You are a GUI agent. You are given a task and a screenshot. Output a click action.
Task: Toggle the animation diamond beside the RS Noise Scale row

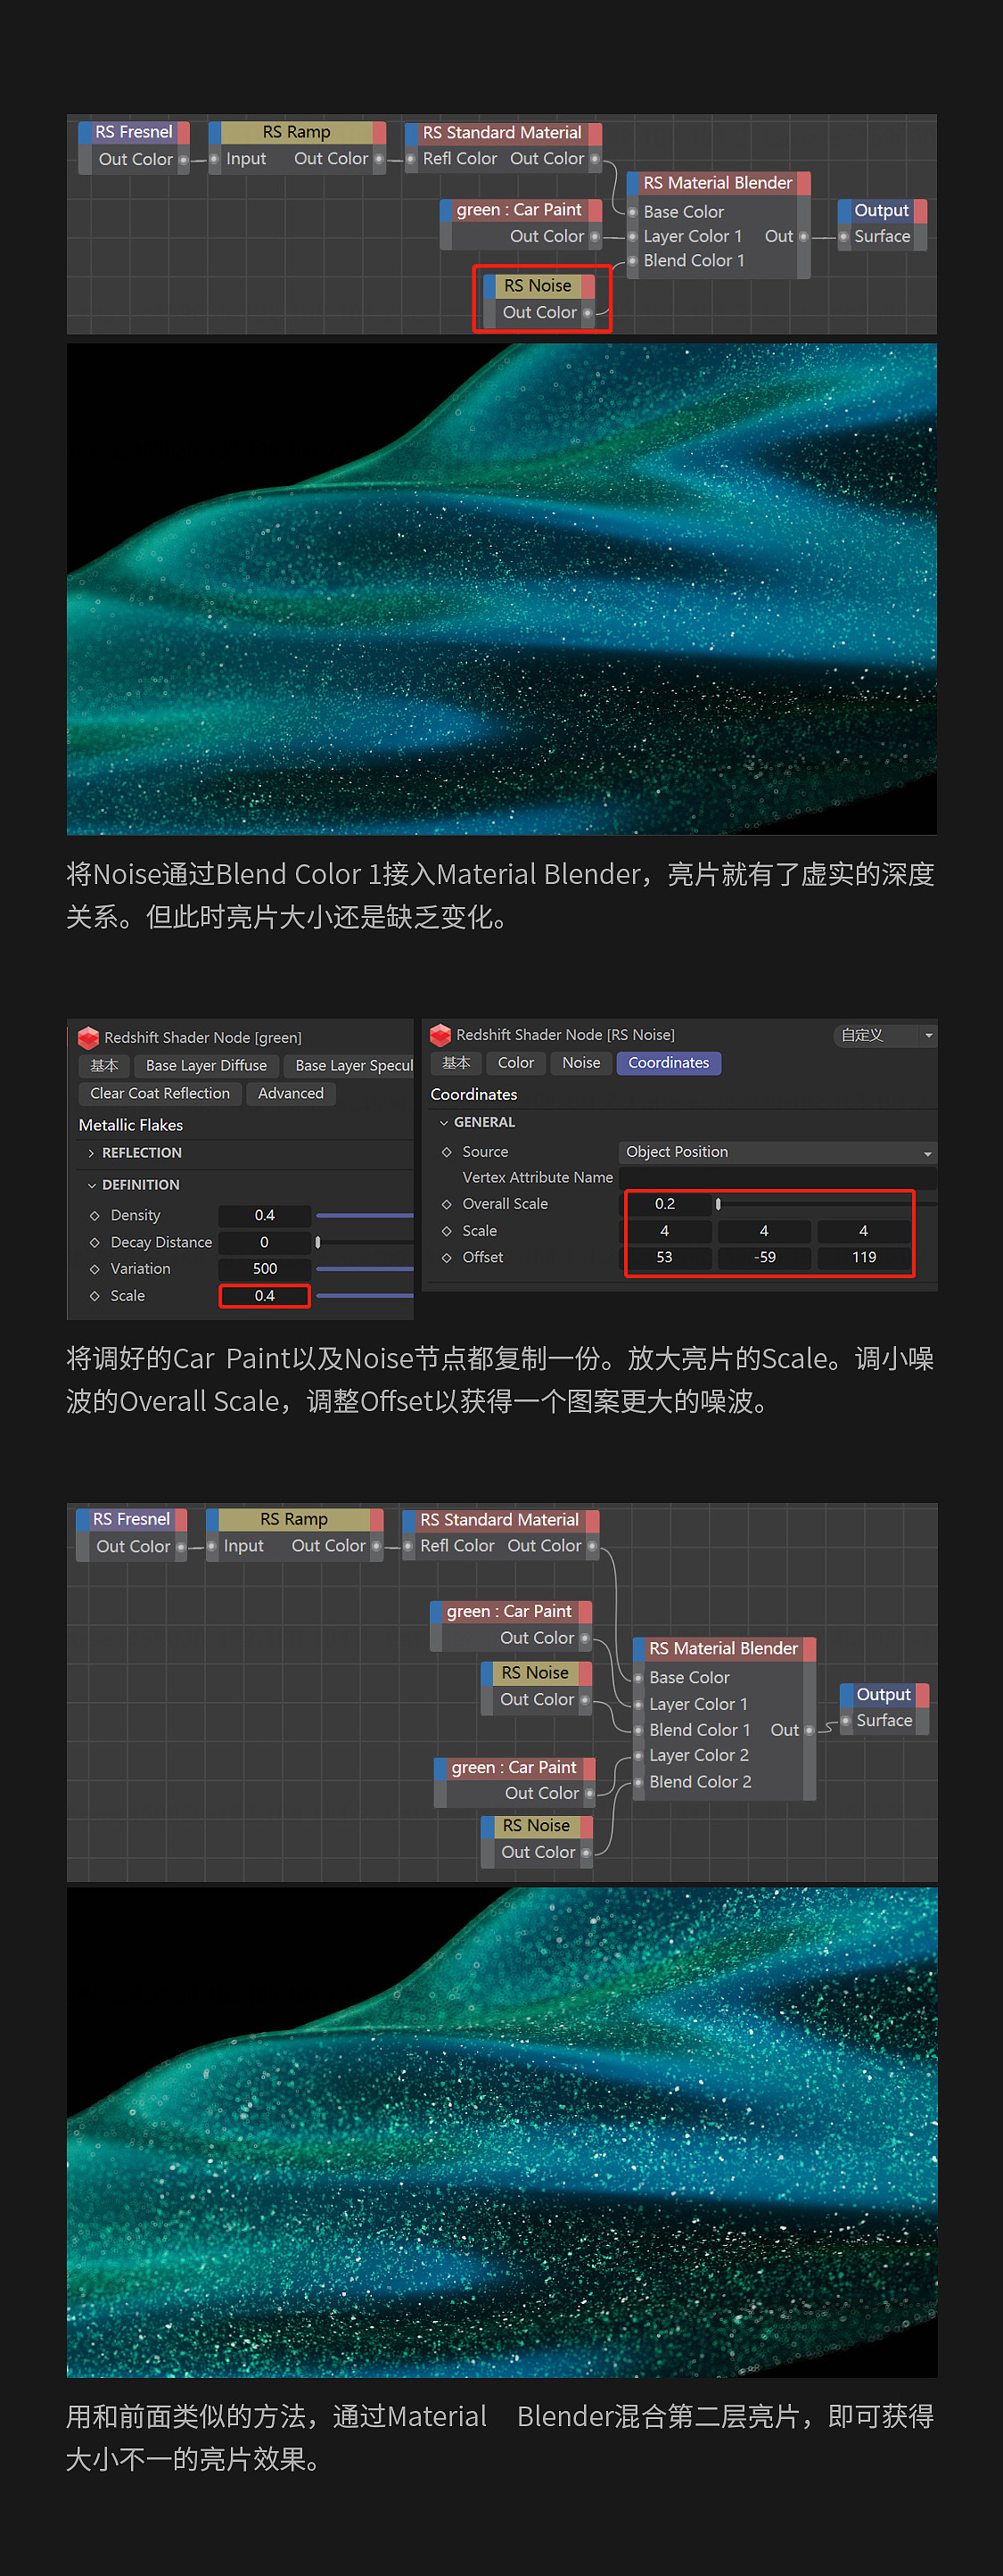[447, 1231]
